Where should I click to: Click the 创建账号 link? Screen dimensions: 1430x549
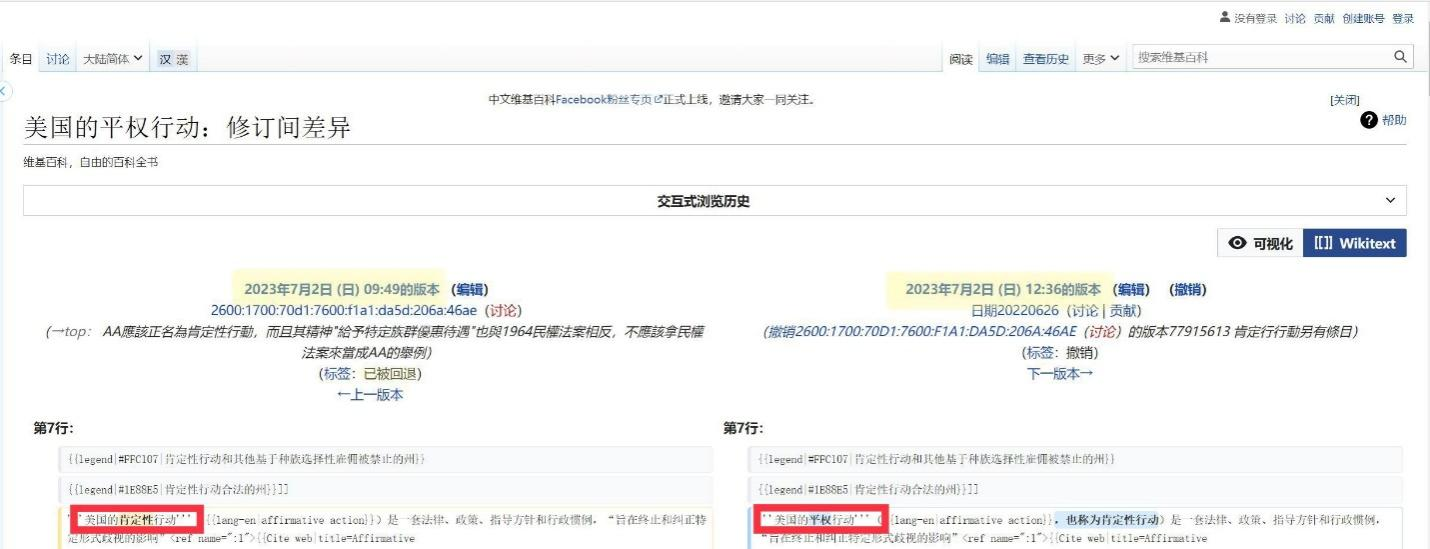tap(1364, 18)
